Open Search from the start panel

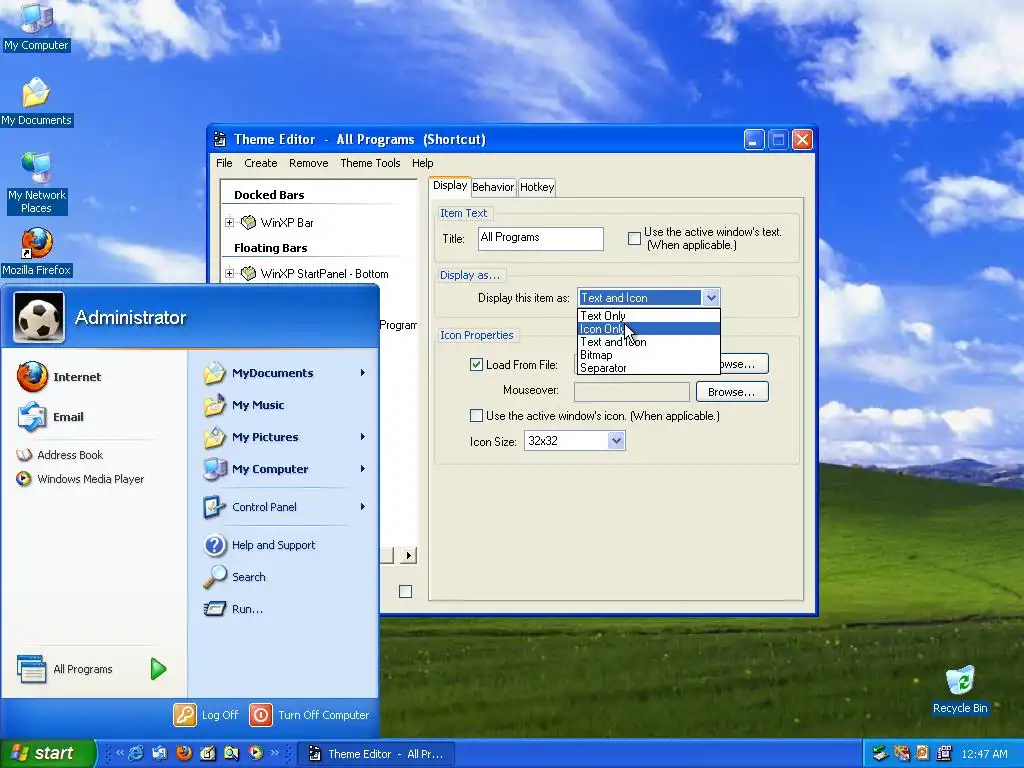point(235,577)
